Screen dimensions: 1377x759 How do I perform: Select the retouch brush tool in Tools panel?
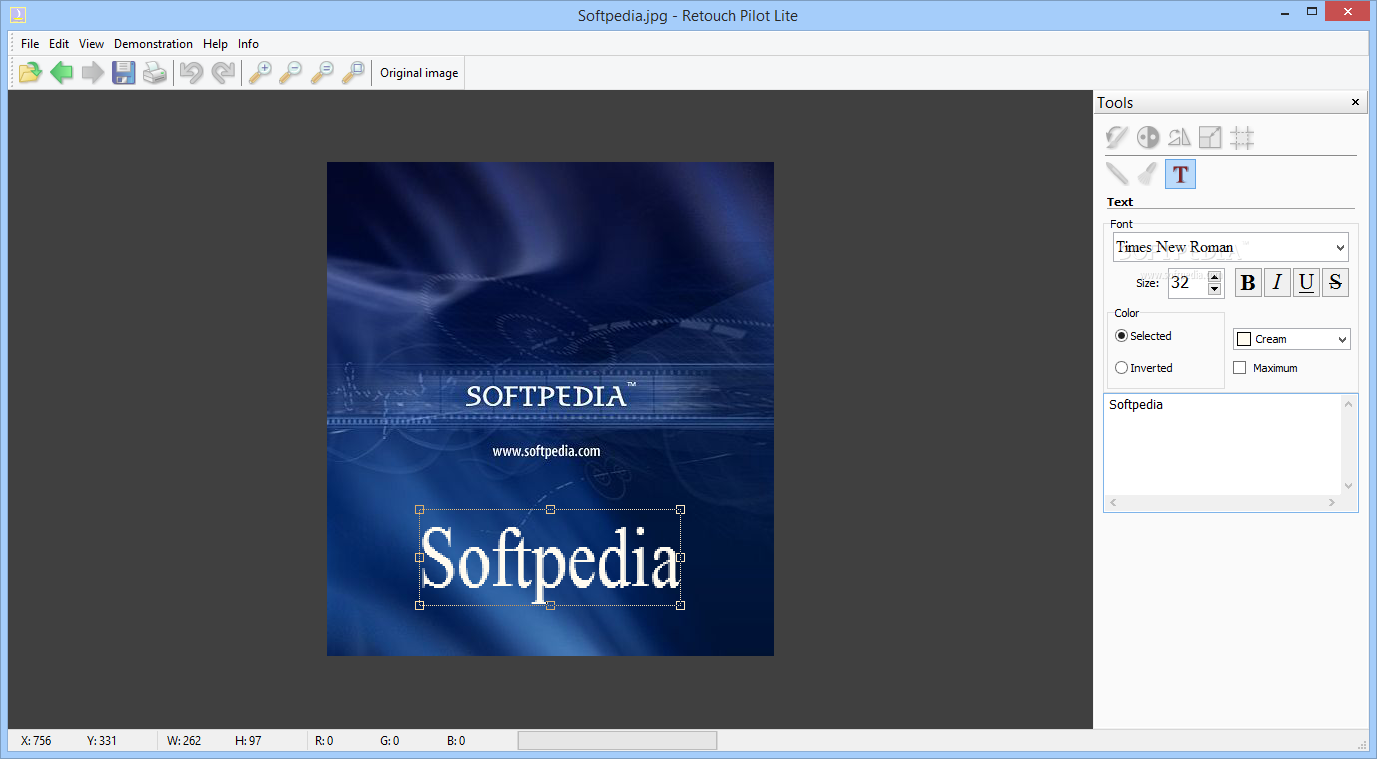point(1117,138)
